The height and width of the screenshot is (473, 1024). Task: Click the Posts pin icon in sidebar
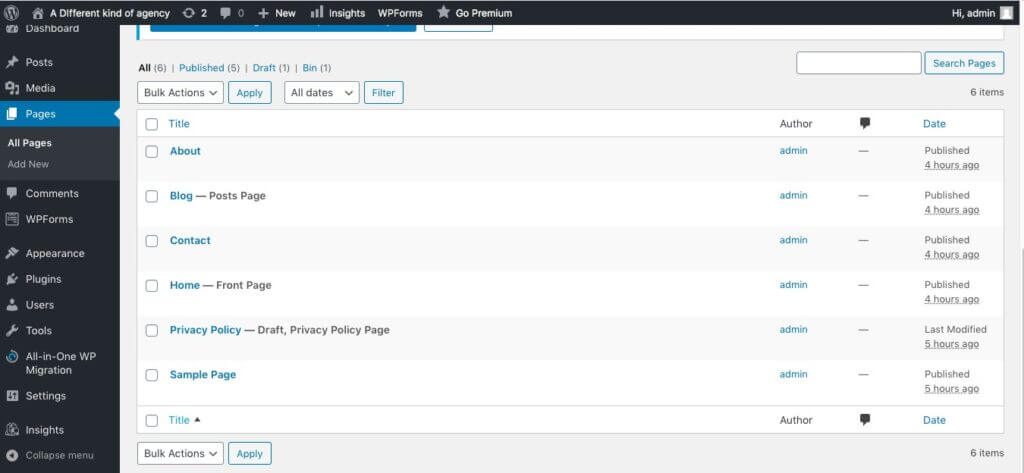(x=12, y=62)
